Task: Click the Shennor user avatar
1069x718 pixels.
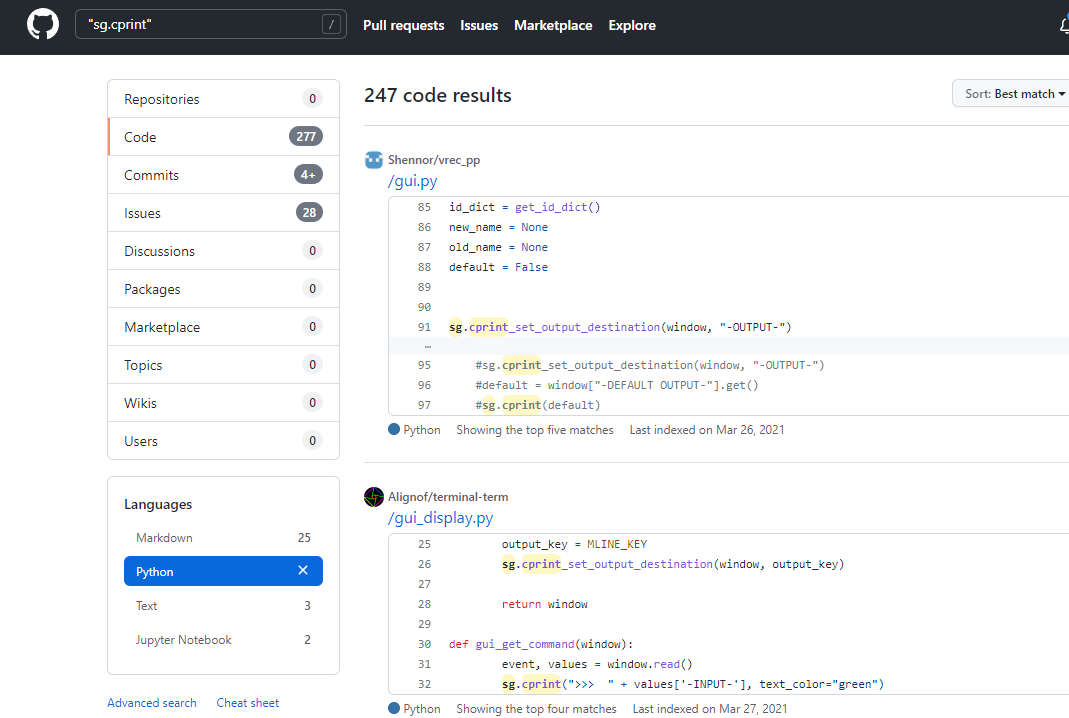Action: coord(374,160)
